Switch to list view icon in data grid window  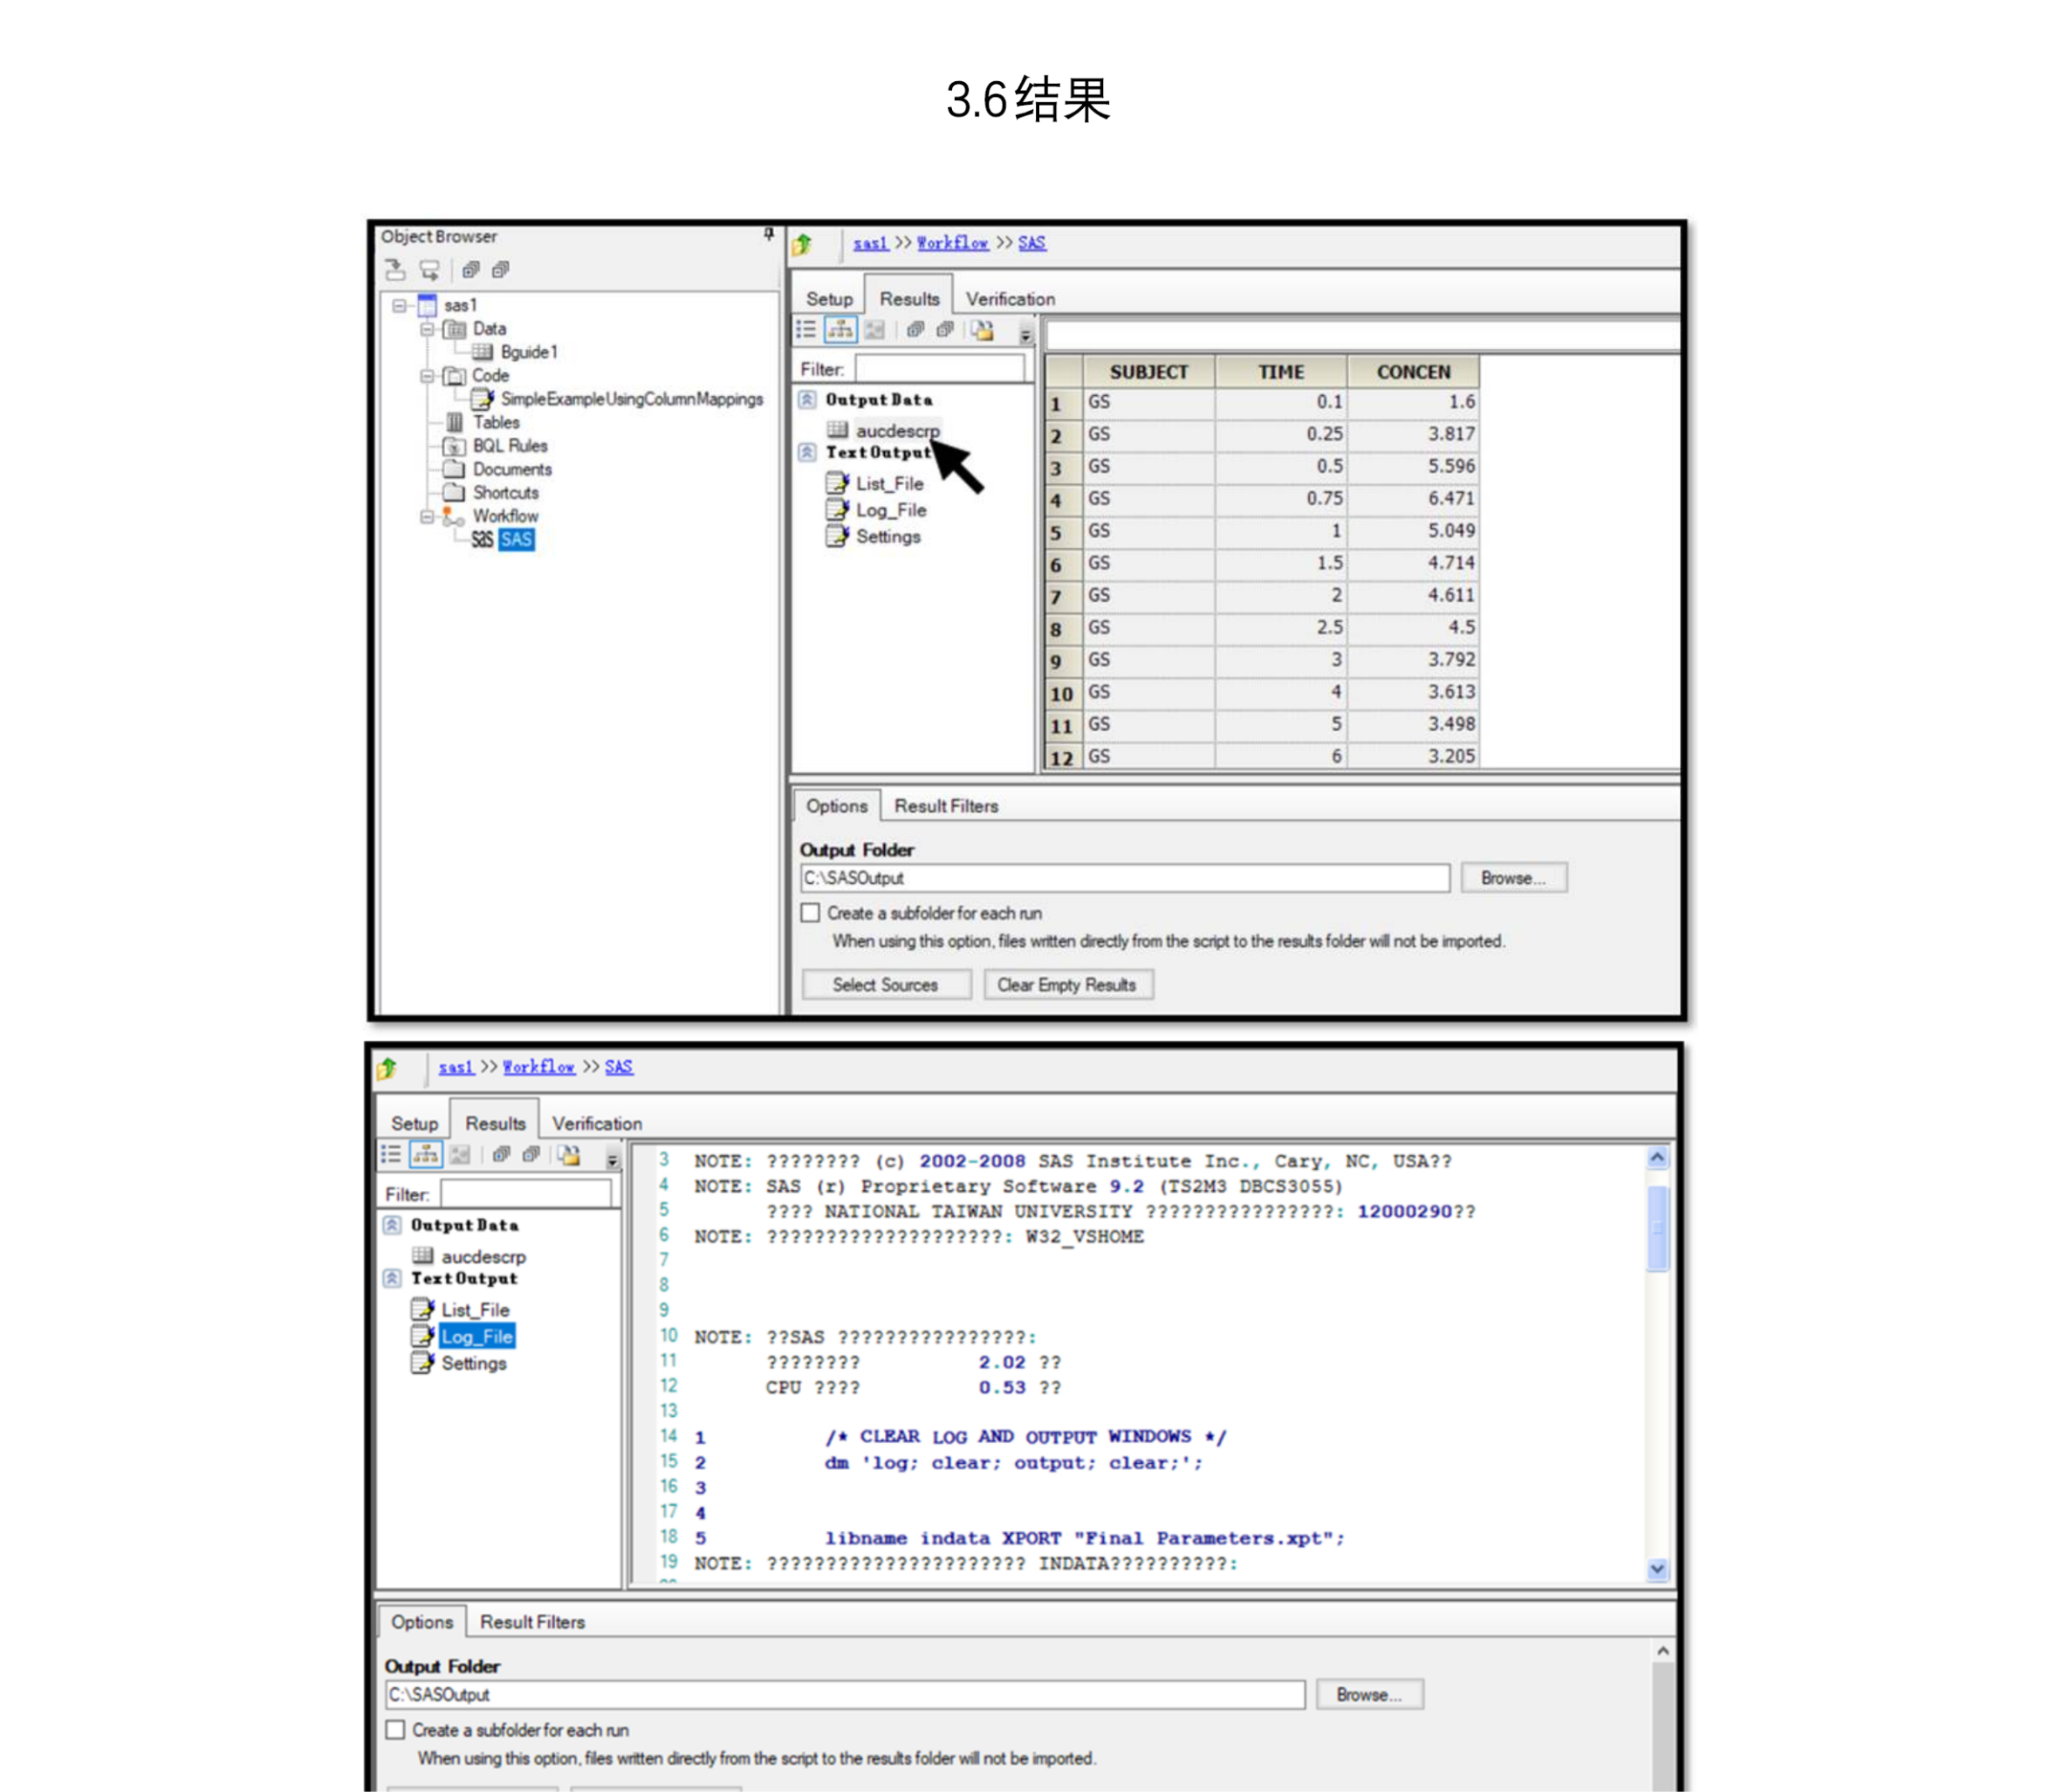pyautogui.click(x=806, y=329)
